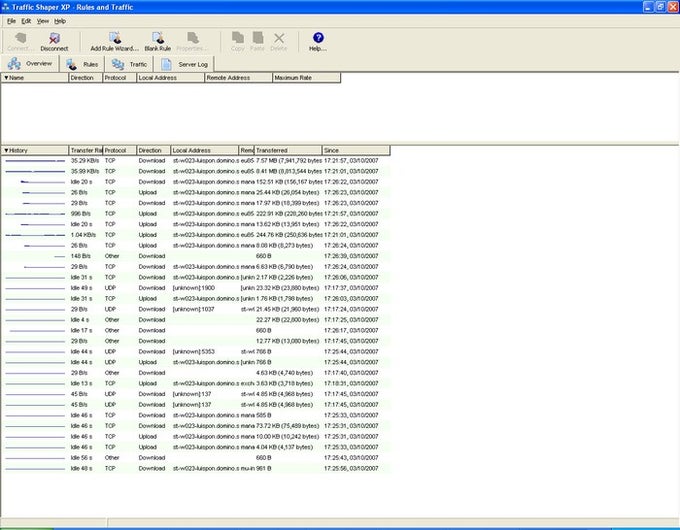Click the greyed Connect toolbar icon

tap(20, 42)
